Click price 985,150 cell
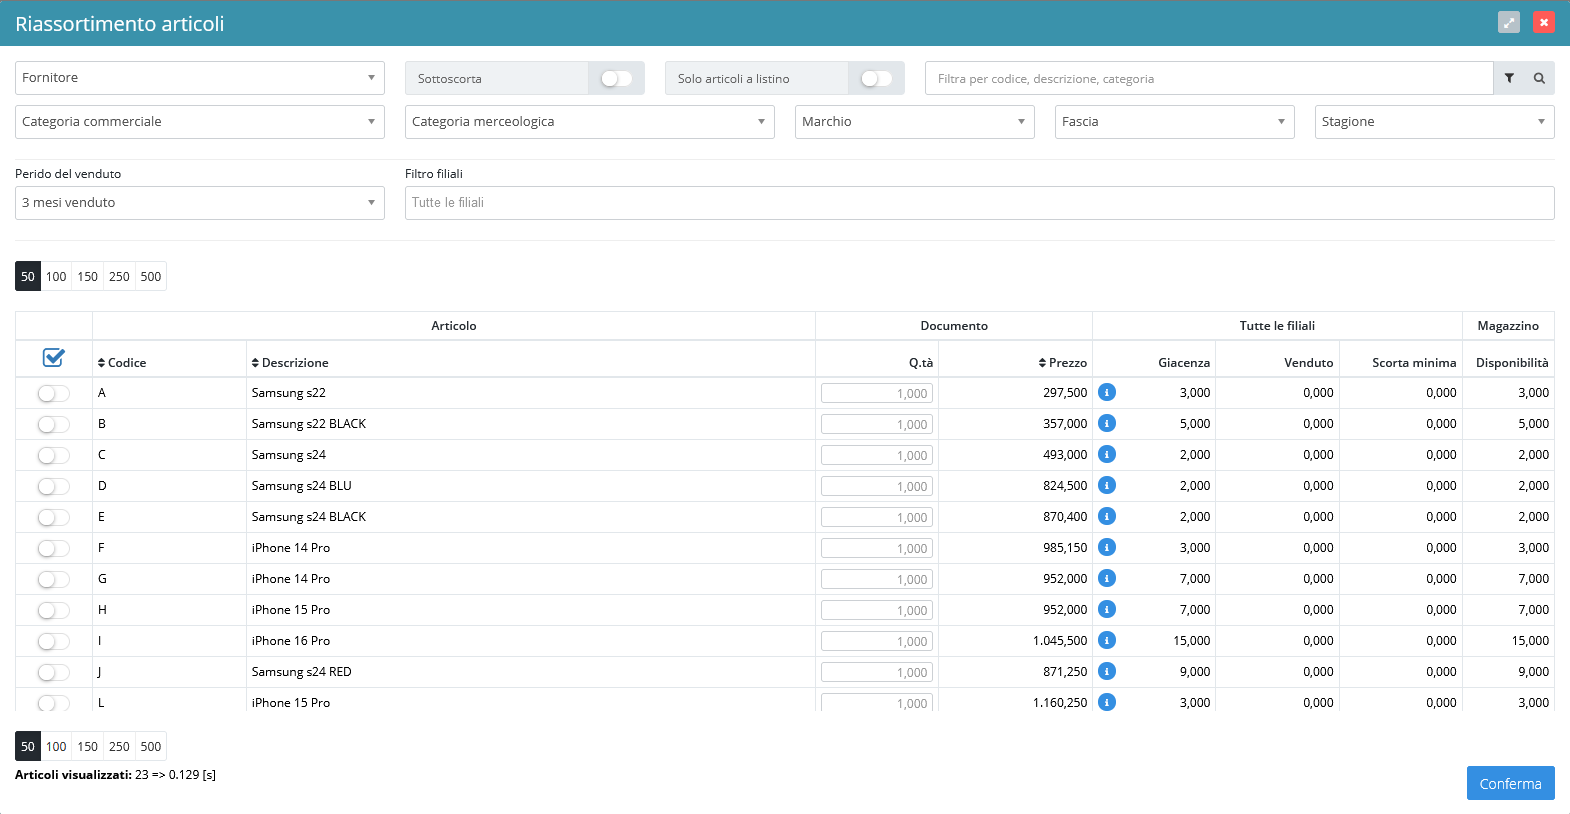 1065,548
